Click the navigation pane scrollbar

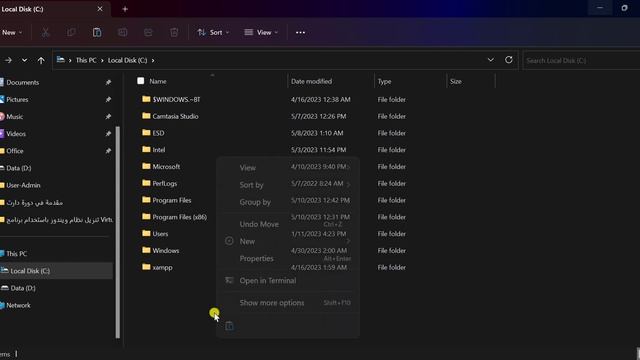[118, 232]
